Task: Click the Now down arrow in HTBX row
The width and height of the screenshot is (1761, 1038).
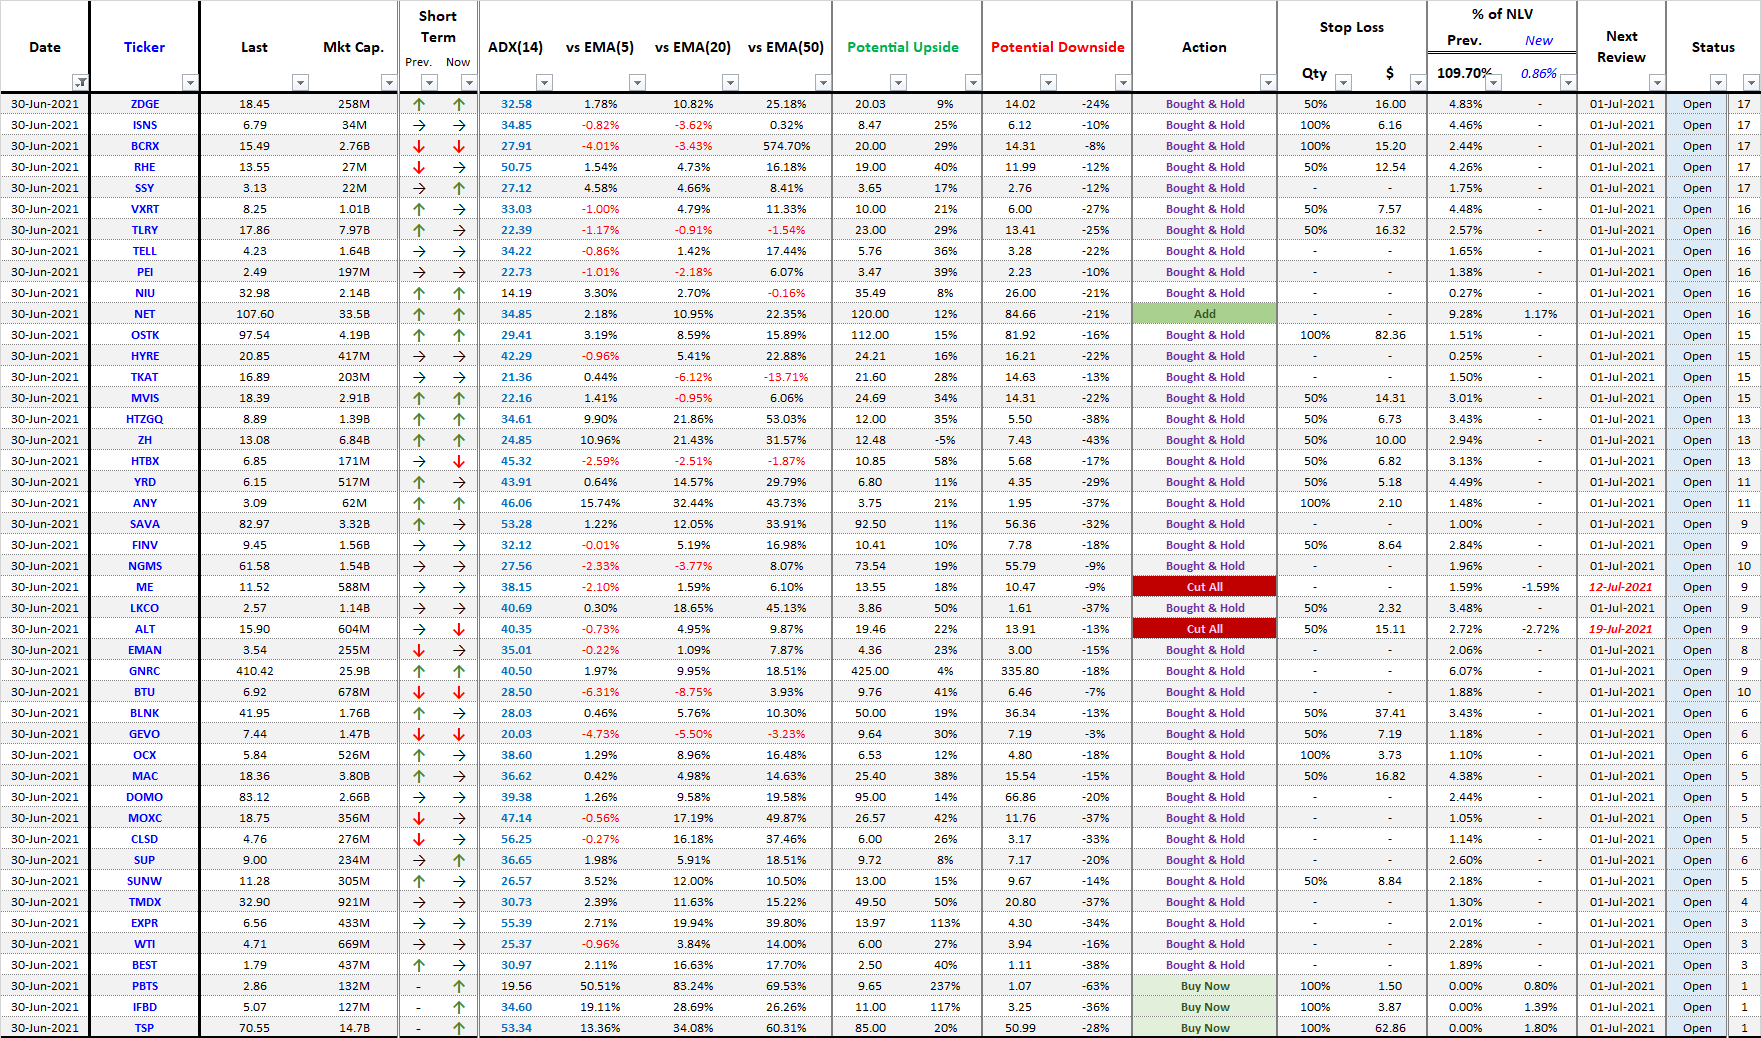Action: 459,461
